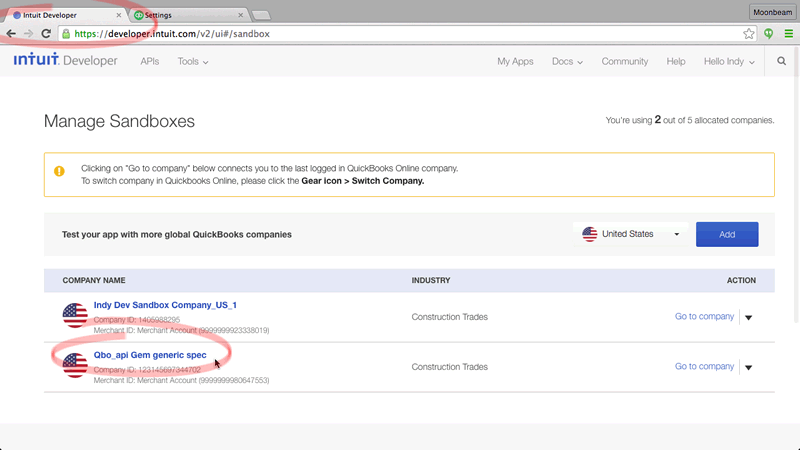Click the Manage Sandboxes heading
Viewport: 800px width, 450px height.
pyautogui.click(x=119, y=121)
